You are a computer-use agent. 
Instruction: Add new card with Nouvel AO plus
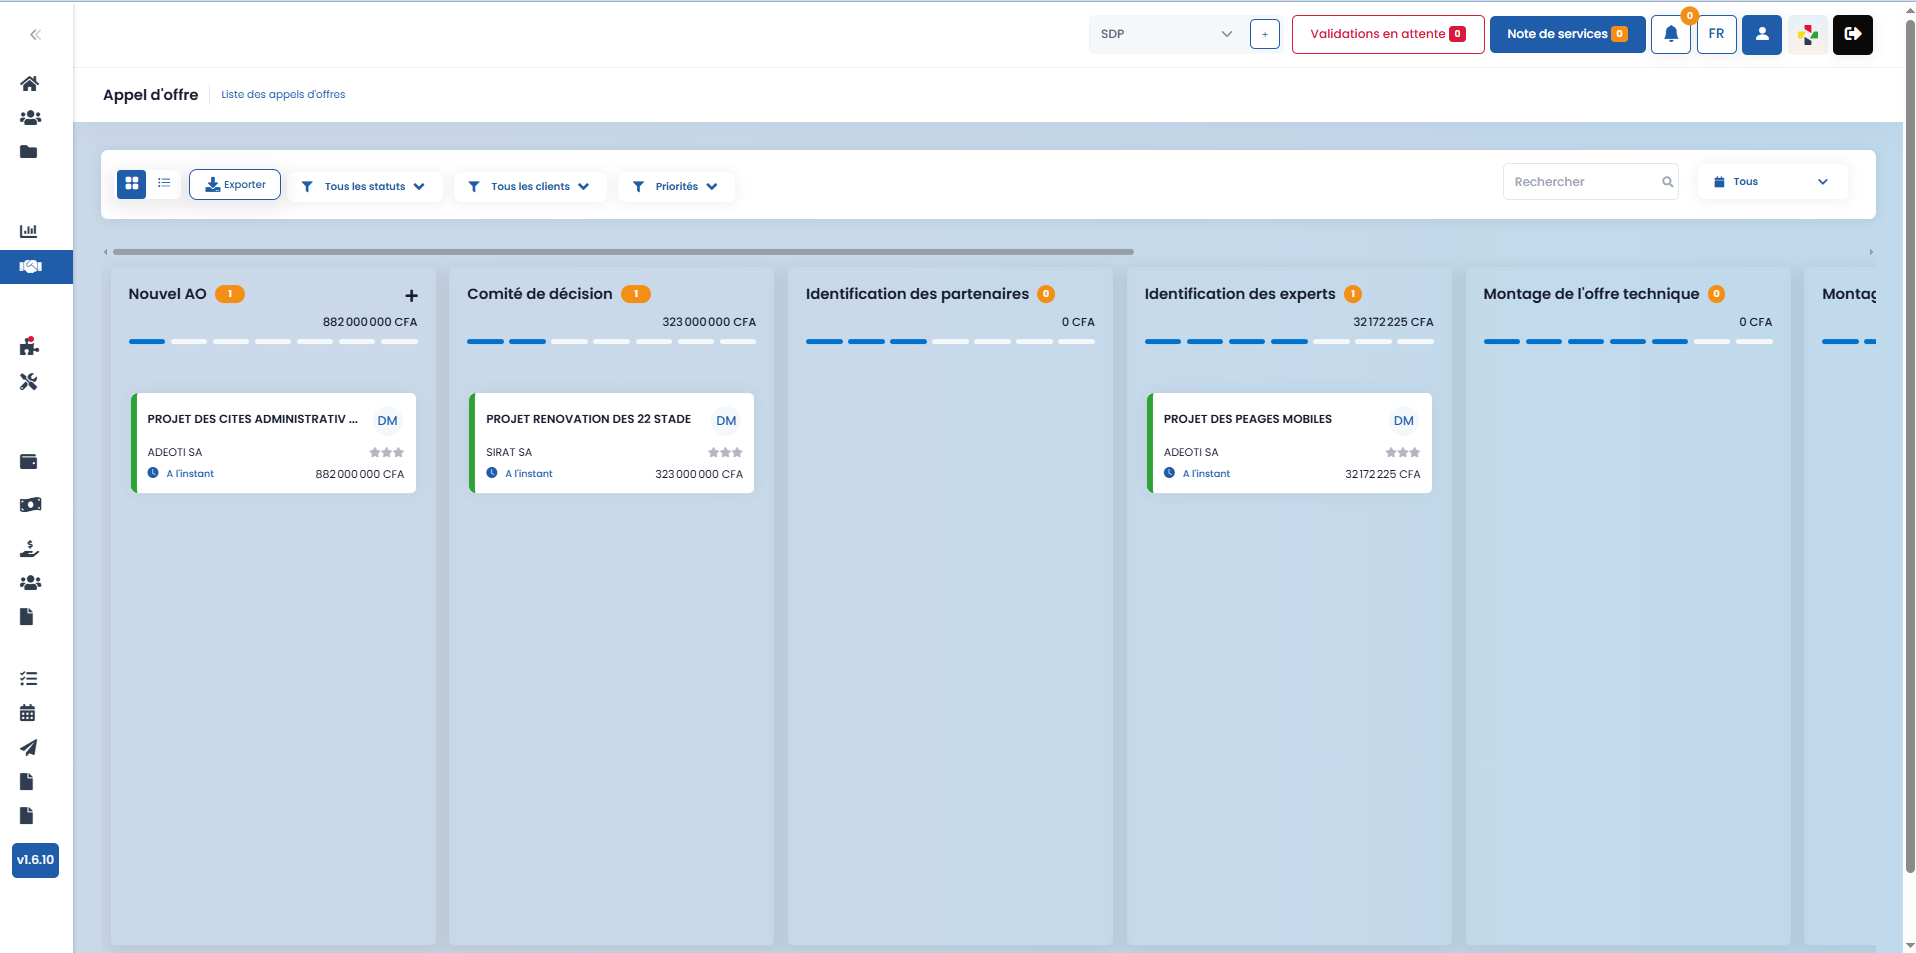click(x=411, y=296)
